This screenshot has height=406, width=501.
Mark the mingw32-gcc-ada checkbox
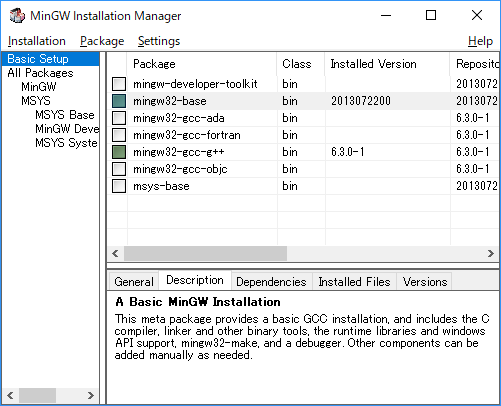119,118
